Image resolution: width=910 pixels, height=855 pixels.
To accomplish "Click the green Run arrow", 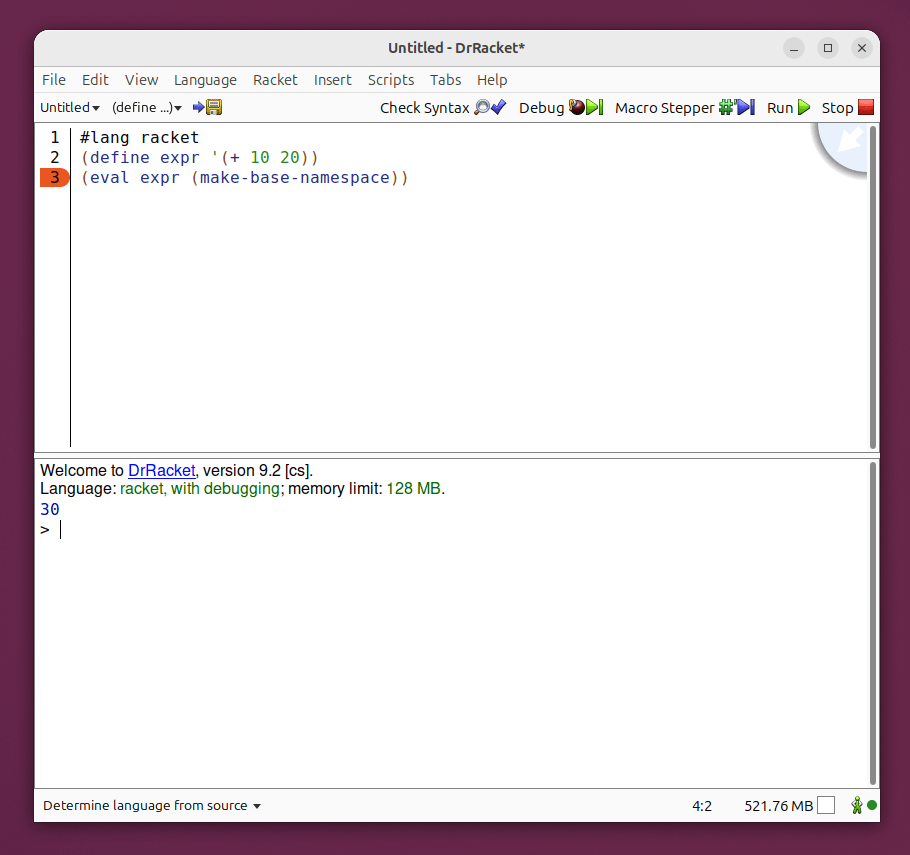I will (804, 107).
